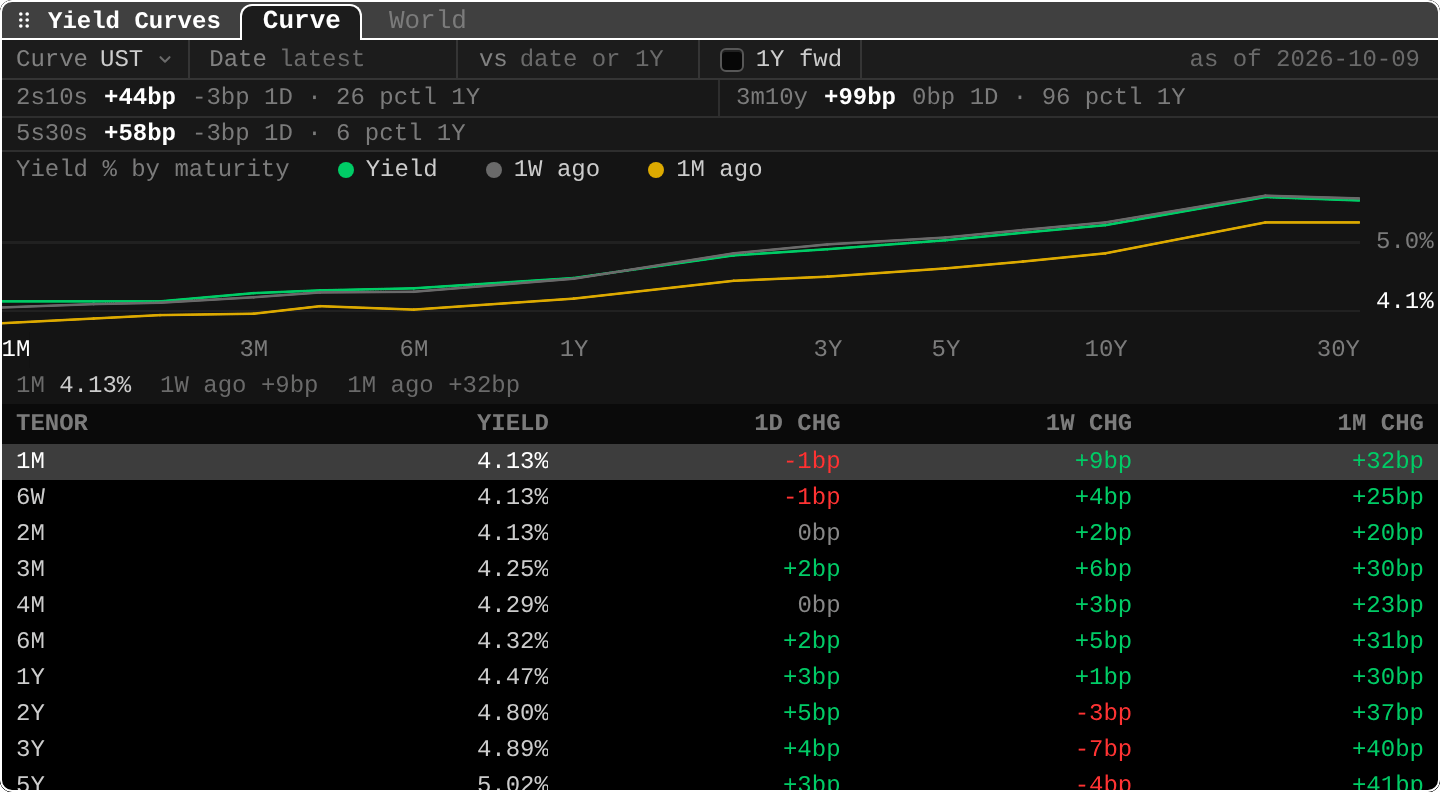Sort table by 1W CHG column header
The height and width of the screenshot is (792, 1440).
[1089, 423]
